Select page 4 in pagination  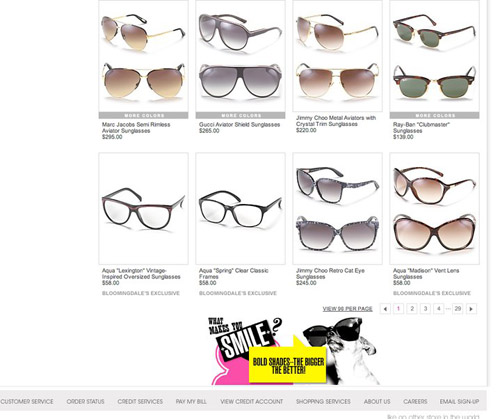[439, 309]
